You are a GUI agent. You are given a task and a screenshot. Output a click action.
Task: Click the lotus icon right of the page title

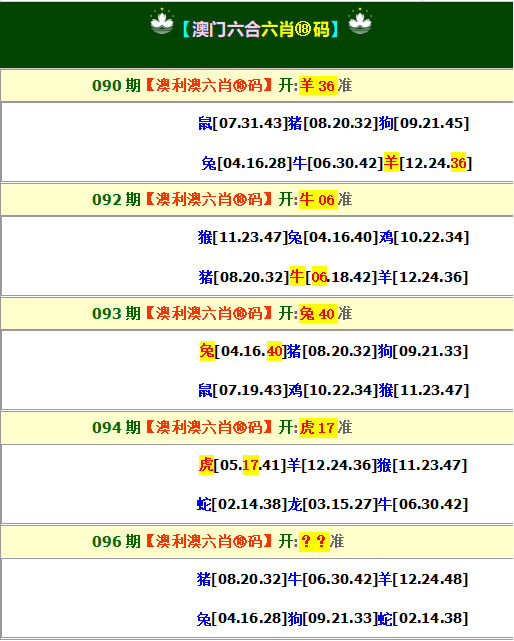(x=360, y=21)
